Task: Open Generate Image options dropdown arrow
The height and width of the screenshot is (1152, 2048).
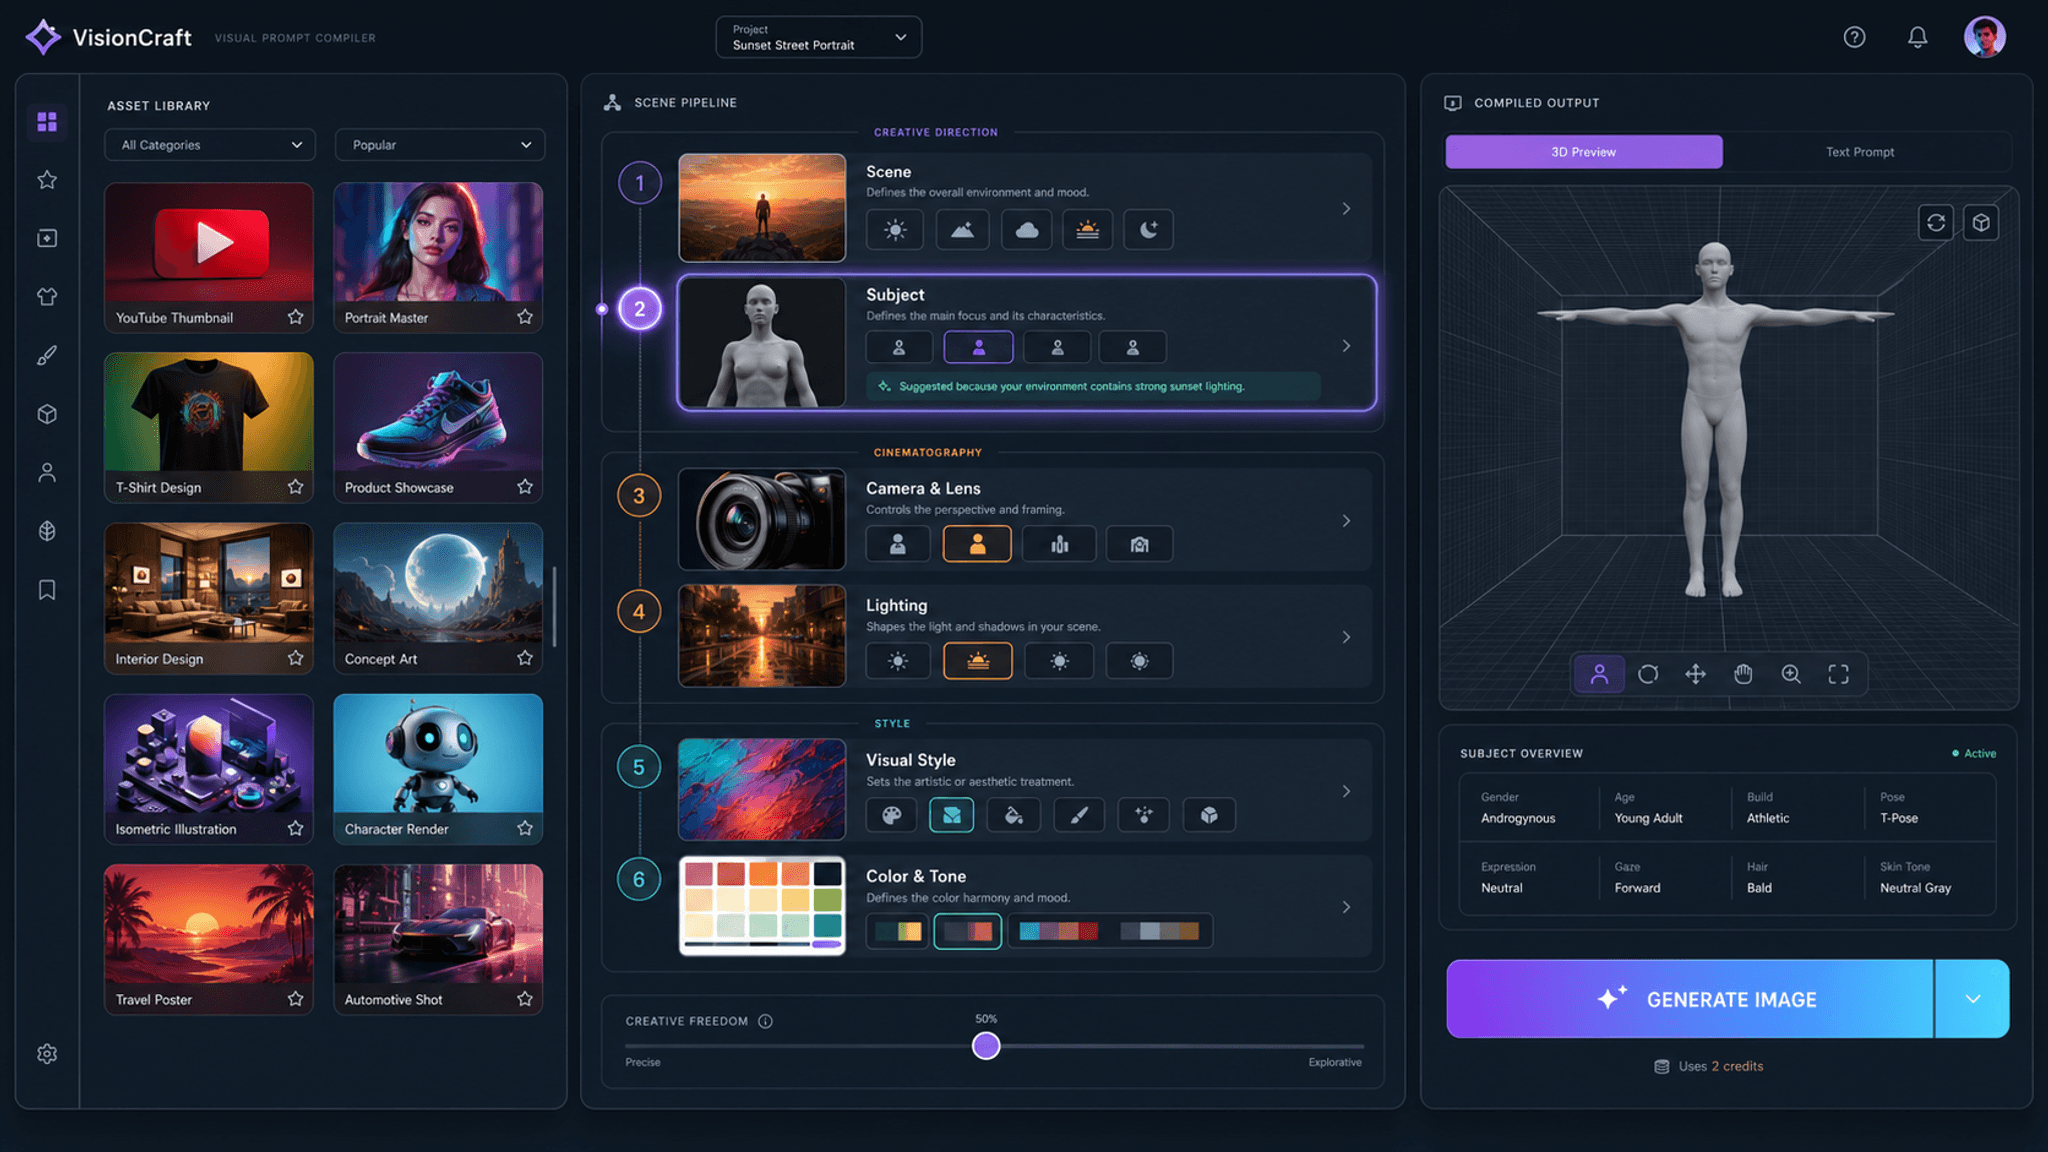Action: click(x=1972, y=999)
